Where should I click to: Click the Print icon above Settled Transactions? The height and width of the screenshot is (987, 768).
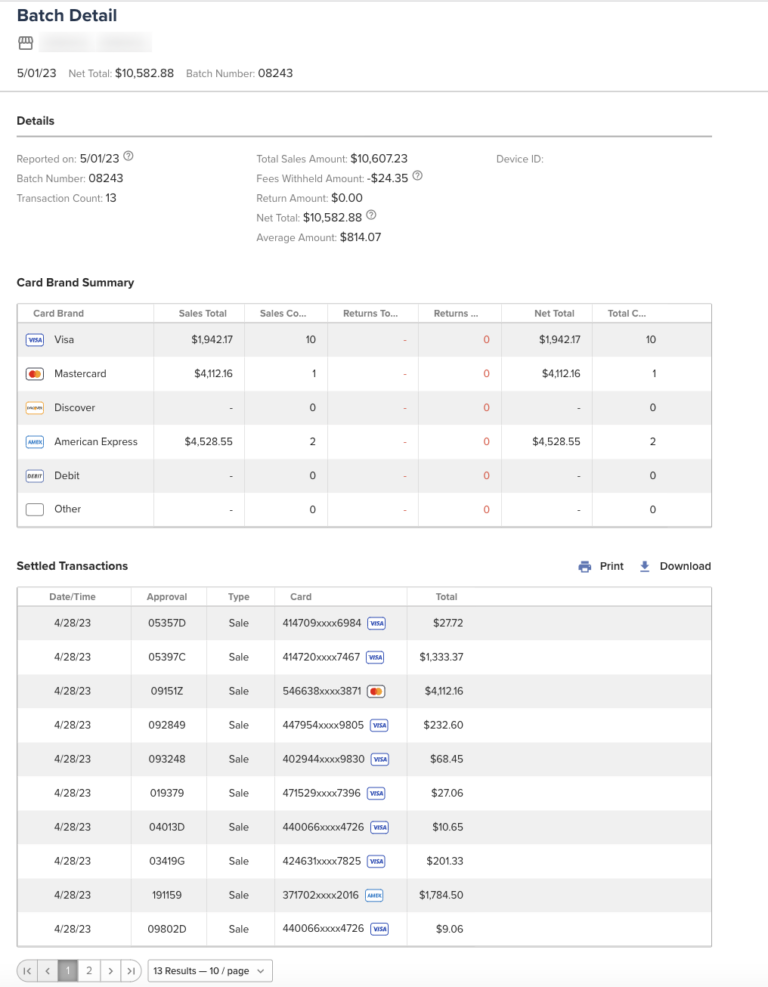click(x=585, y=565)
